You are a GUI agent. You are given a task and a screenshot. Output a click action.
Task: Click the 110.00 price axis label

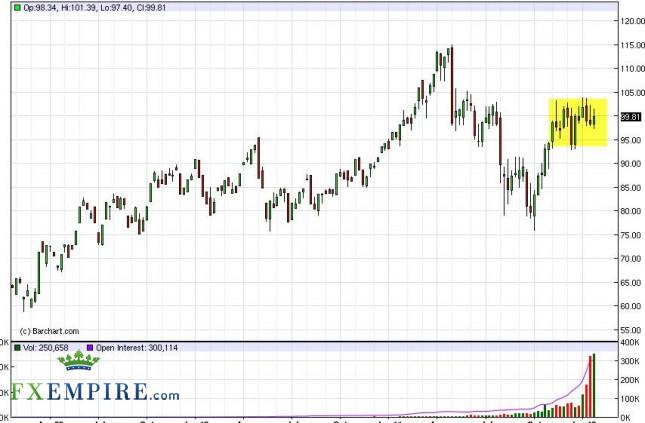tap(632, 69)
